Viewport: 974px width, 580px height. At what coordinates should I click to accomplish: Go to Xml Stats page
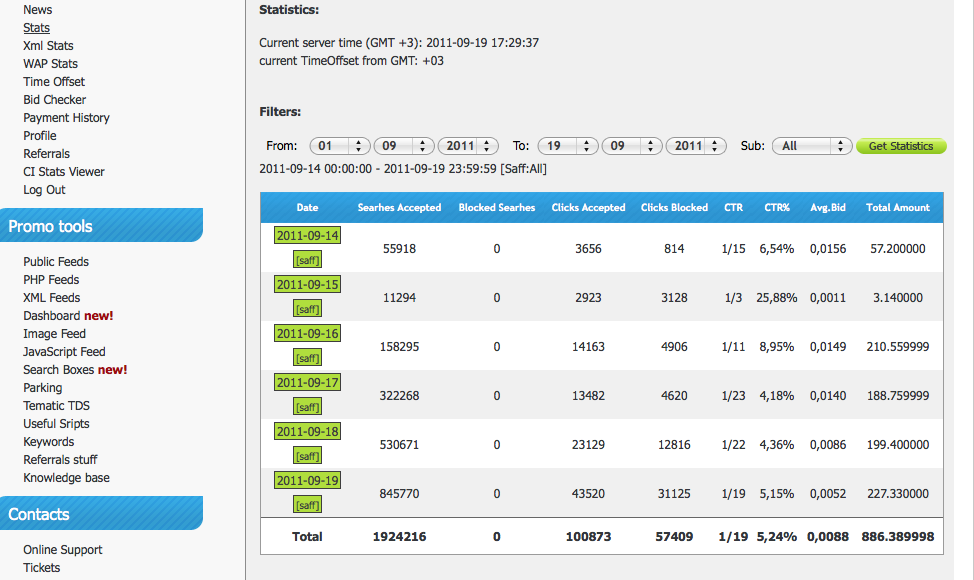(x=48, y=46)
